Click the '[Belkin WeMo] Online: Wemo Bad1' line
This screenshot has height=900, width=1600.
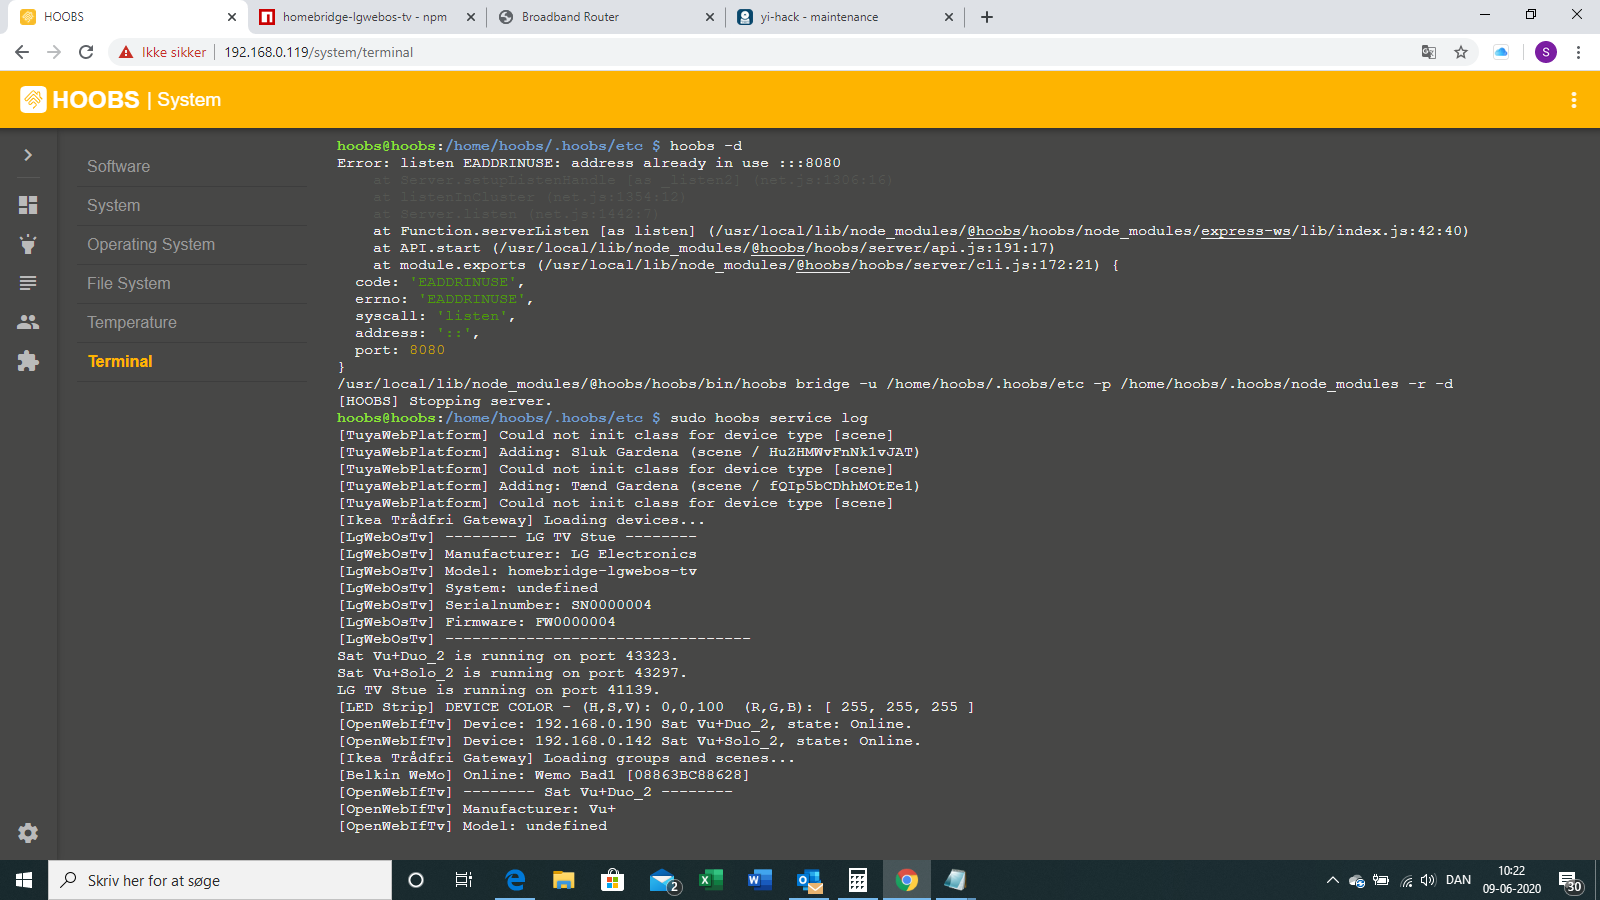coord(543,775)
